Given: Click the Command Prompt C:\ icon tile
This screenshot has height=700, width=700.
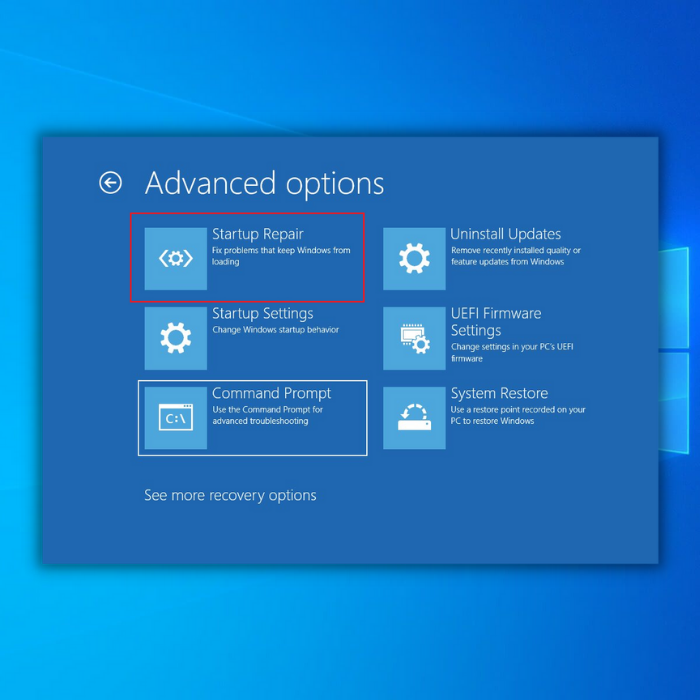Looking at the screenshot, I should (x=175, y=417).
